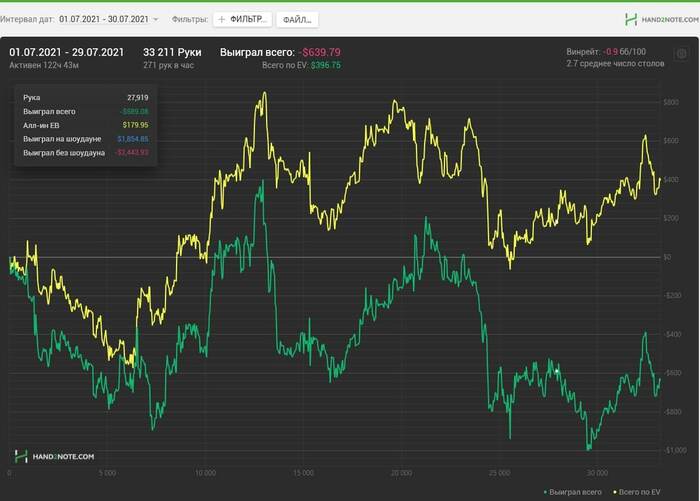Viewport: 700px width, 501px height.
Task: Click tooltip row Алл-ин EB
Action: point(86,125)
